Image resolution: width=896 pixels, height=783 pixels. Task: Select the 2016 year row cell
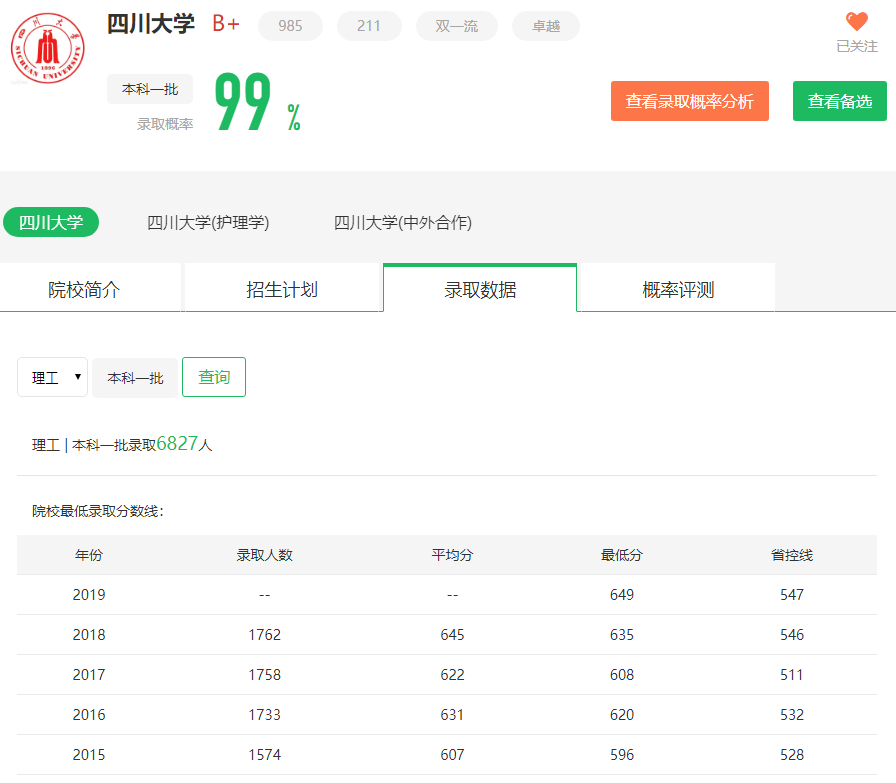point(89,715)
